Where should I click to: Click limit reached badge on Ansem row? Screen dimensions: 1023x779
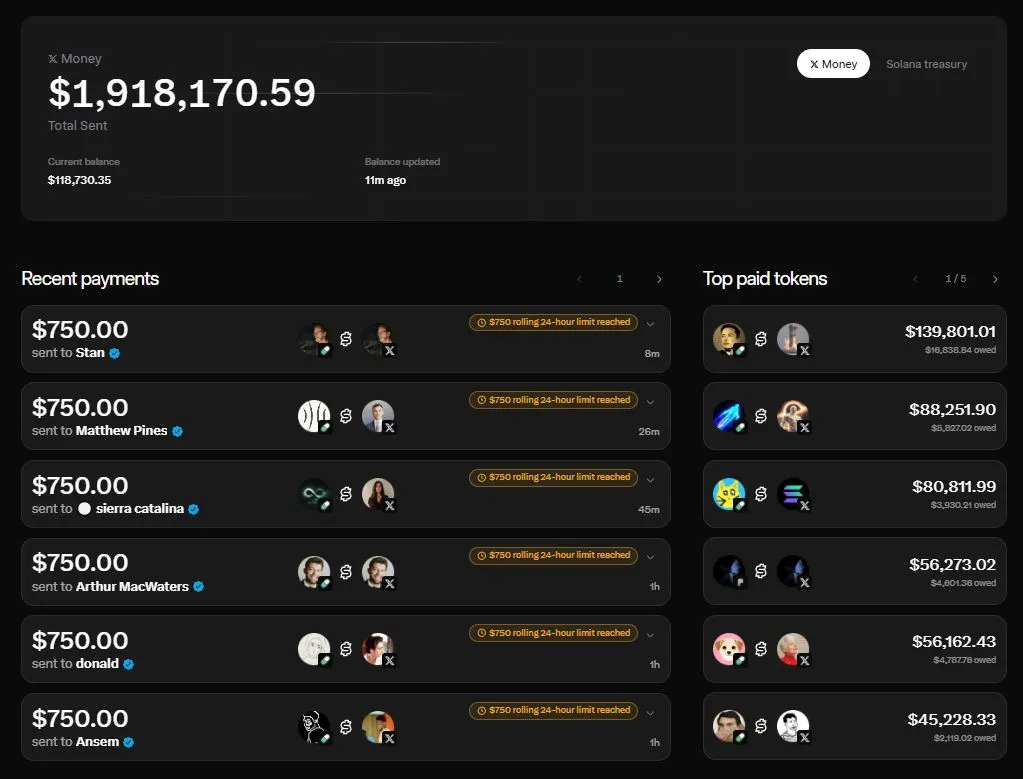[x=553, y=710]
